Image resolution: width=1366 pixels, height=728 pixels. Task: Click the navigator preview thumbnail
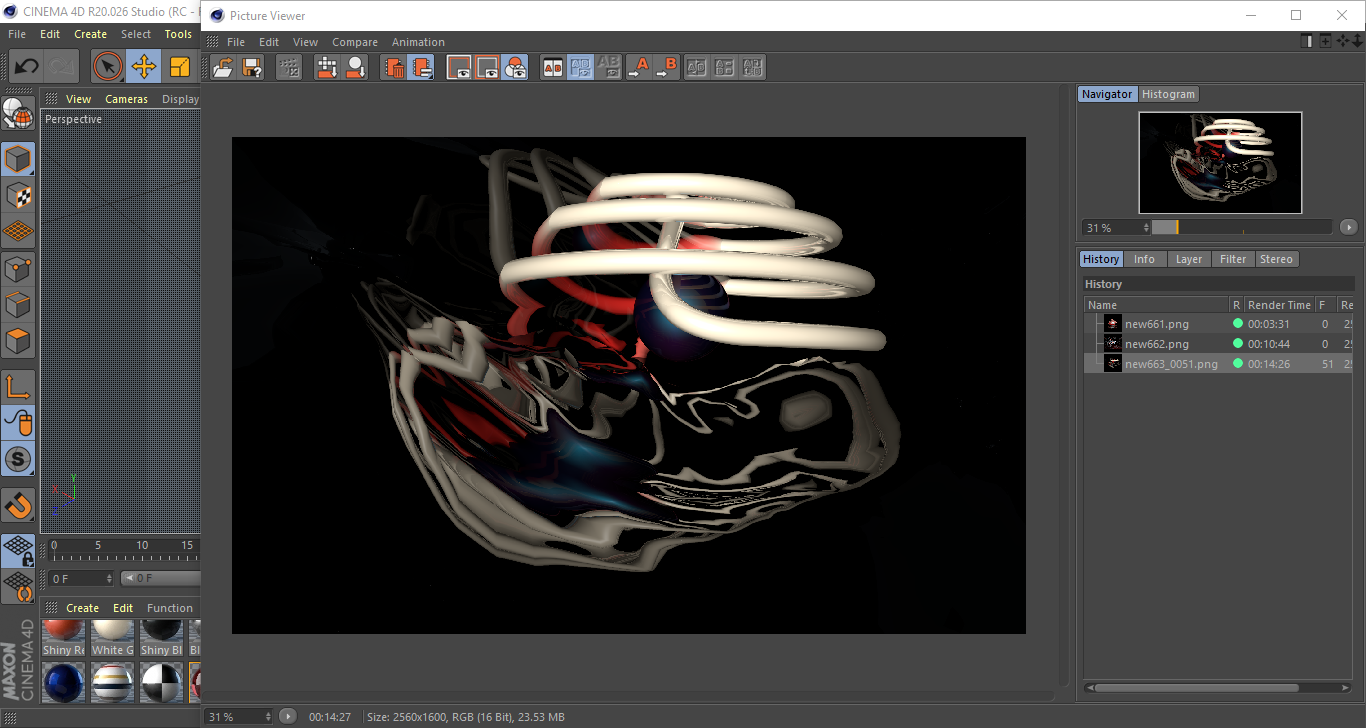(x=1220, y=162)
